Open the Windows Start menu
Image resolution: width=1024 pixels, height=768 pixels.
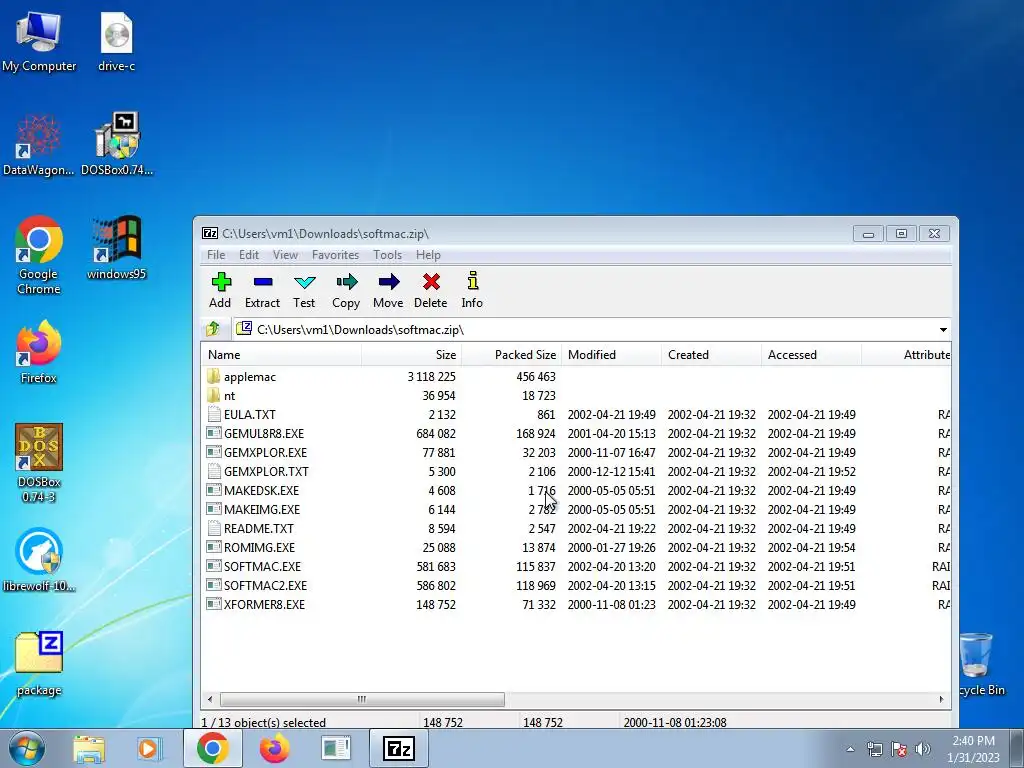coord(27,748)
